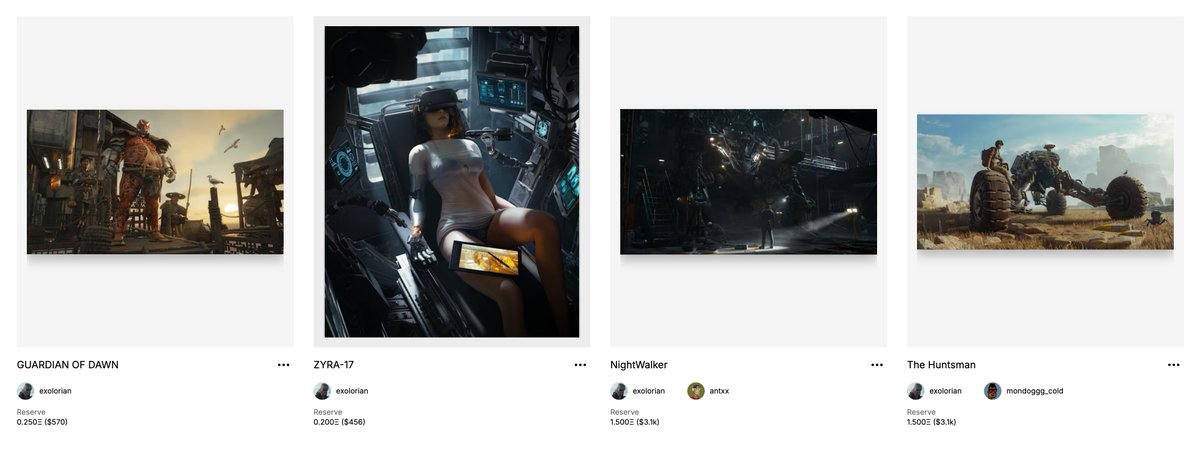The width and height of the screenshot is (1200, 468).
Task: Click exolorian avatar under NightWalker
Action: 619,391
